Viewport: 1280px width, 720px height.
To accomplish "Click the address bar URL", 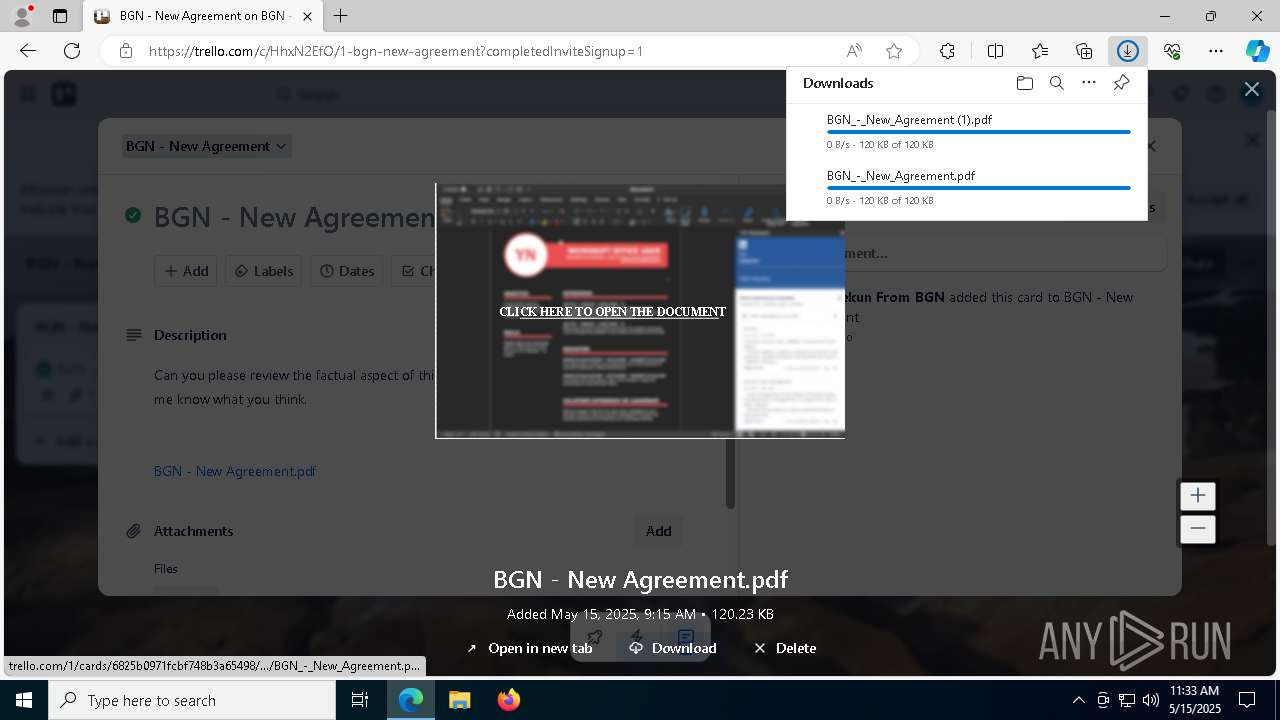I will pyautogui.click(x=396, y=51).
